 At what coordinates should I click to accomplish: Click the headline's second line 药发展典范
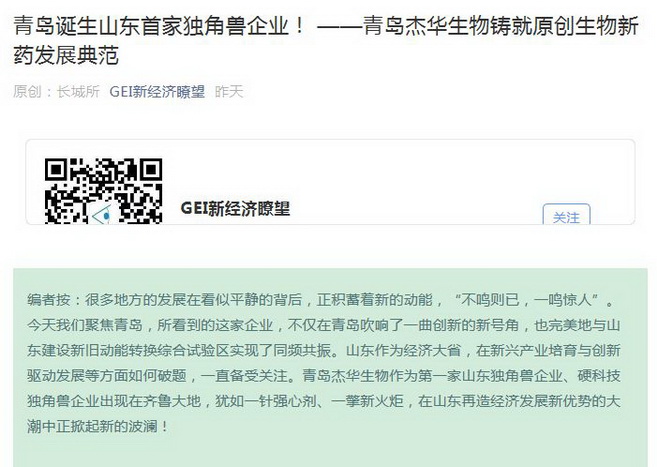66,55
